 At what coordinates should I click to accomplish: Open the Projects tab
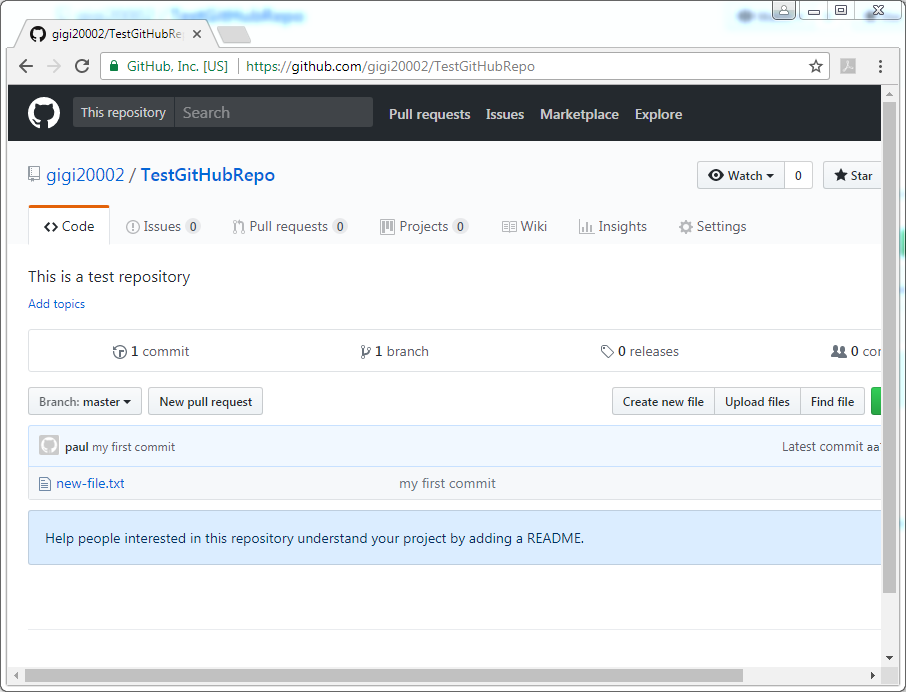[x=424, y=226]
